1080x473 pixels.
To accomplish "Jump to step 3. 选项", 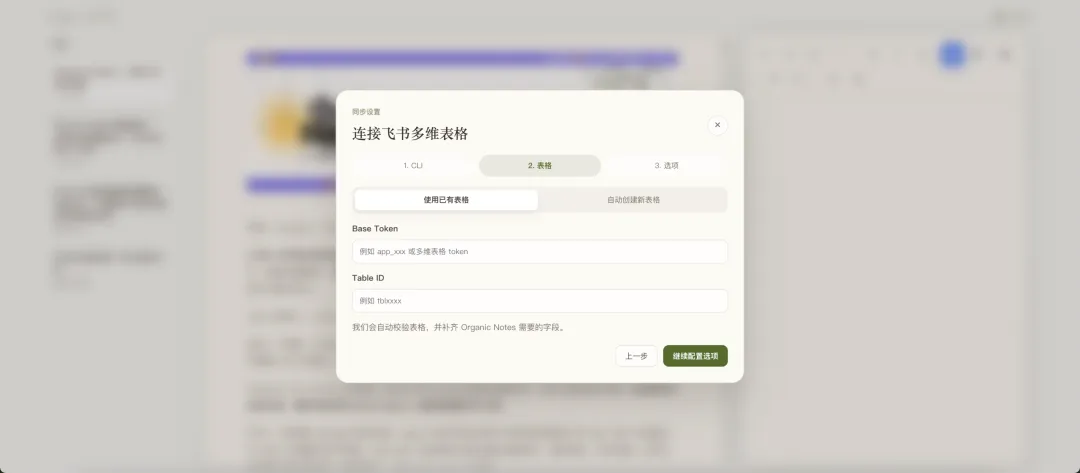I will [666, 166].
